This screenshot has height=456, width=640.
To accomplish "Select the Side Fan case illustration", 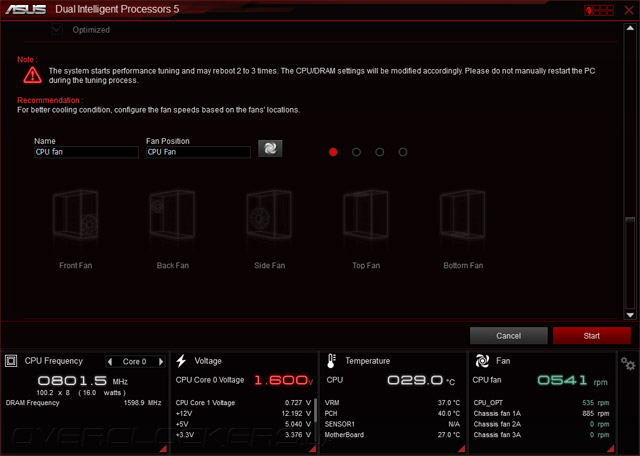I will point(269,214).
